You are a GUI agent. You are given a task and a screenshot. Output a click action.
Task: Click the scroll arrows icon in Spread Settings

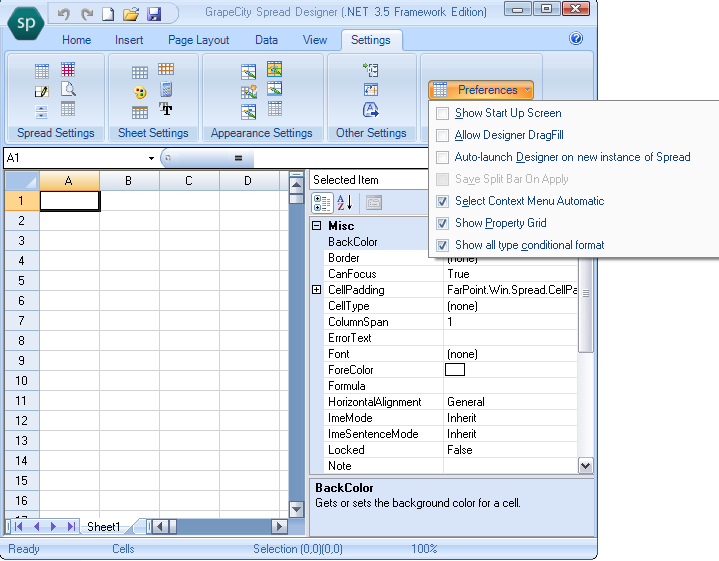[42, 111]
